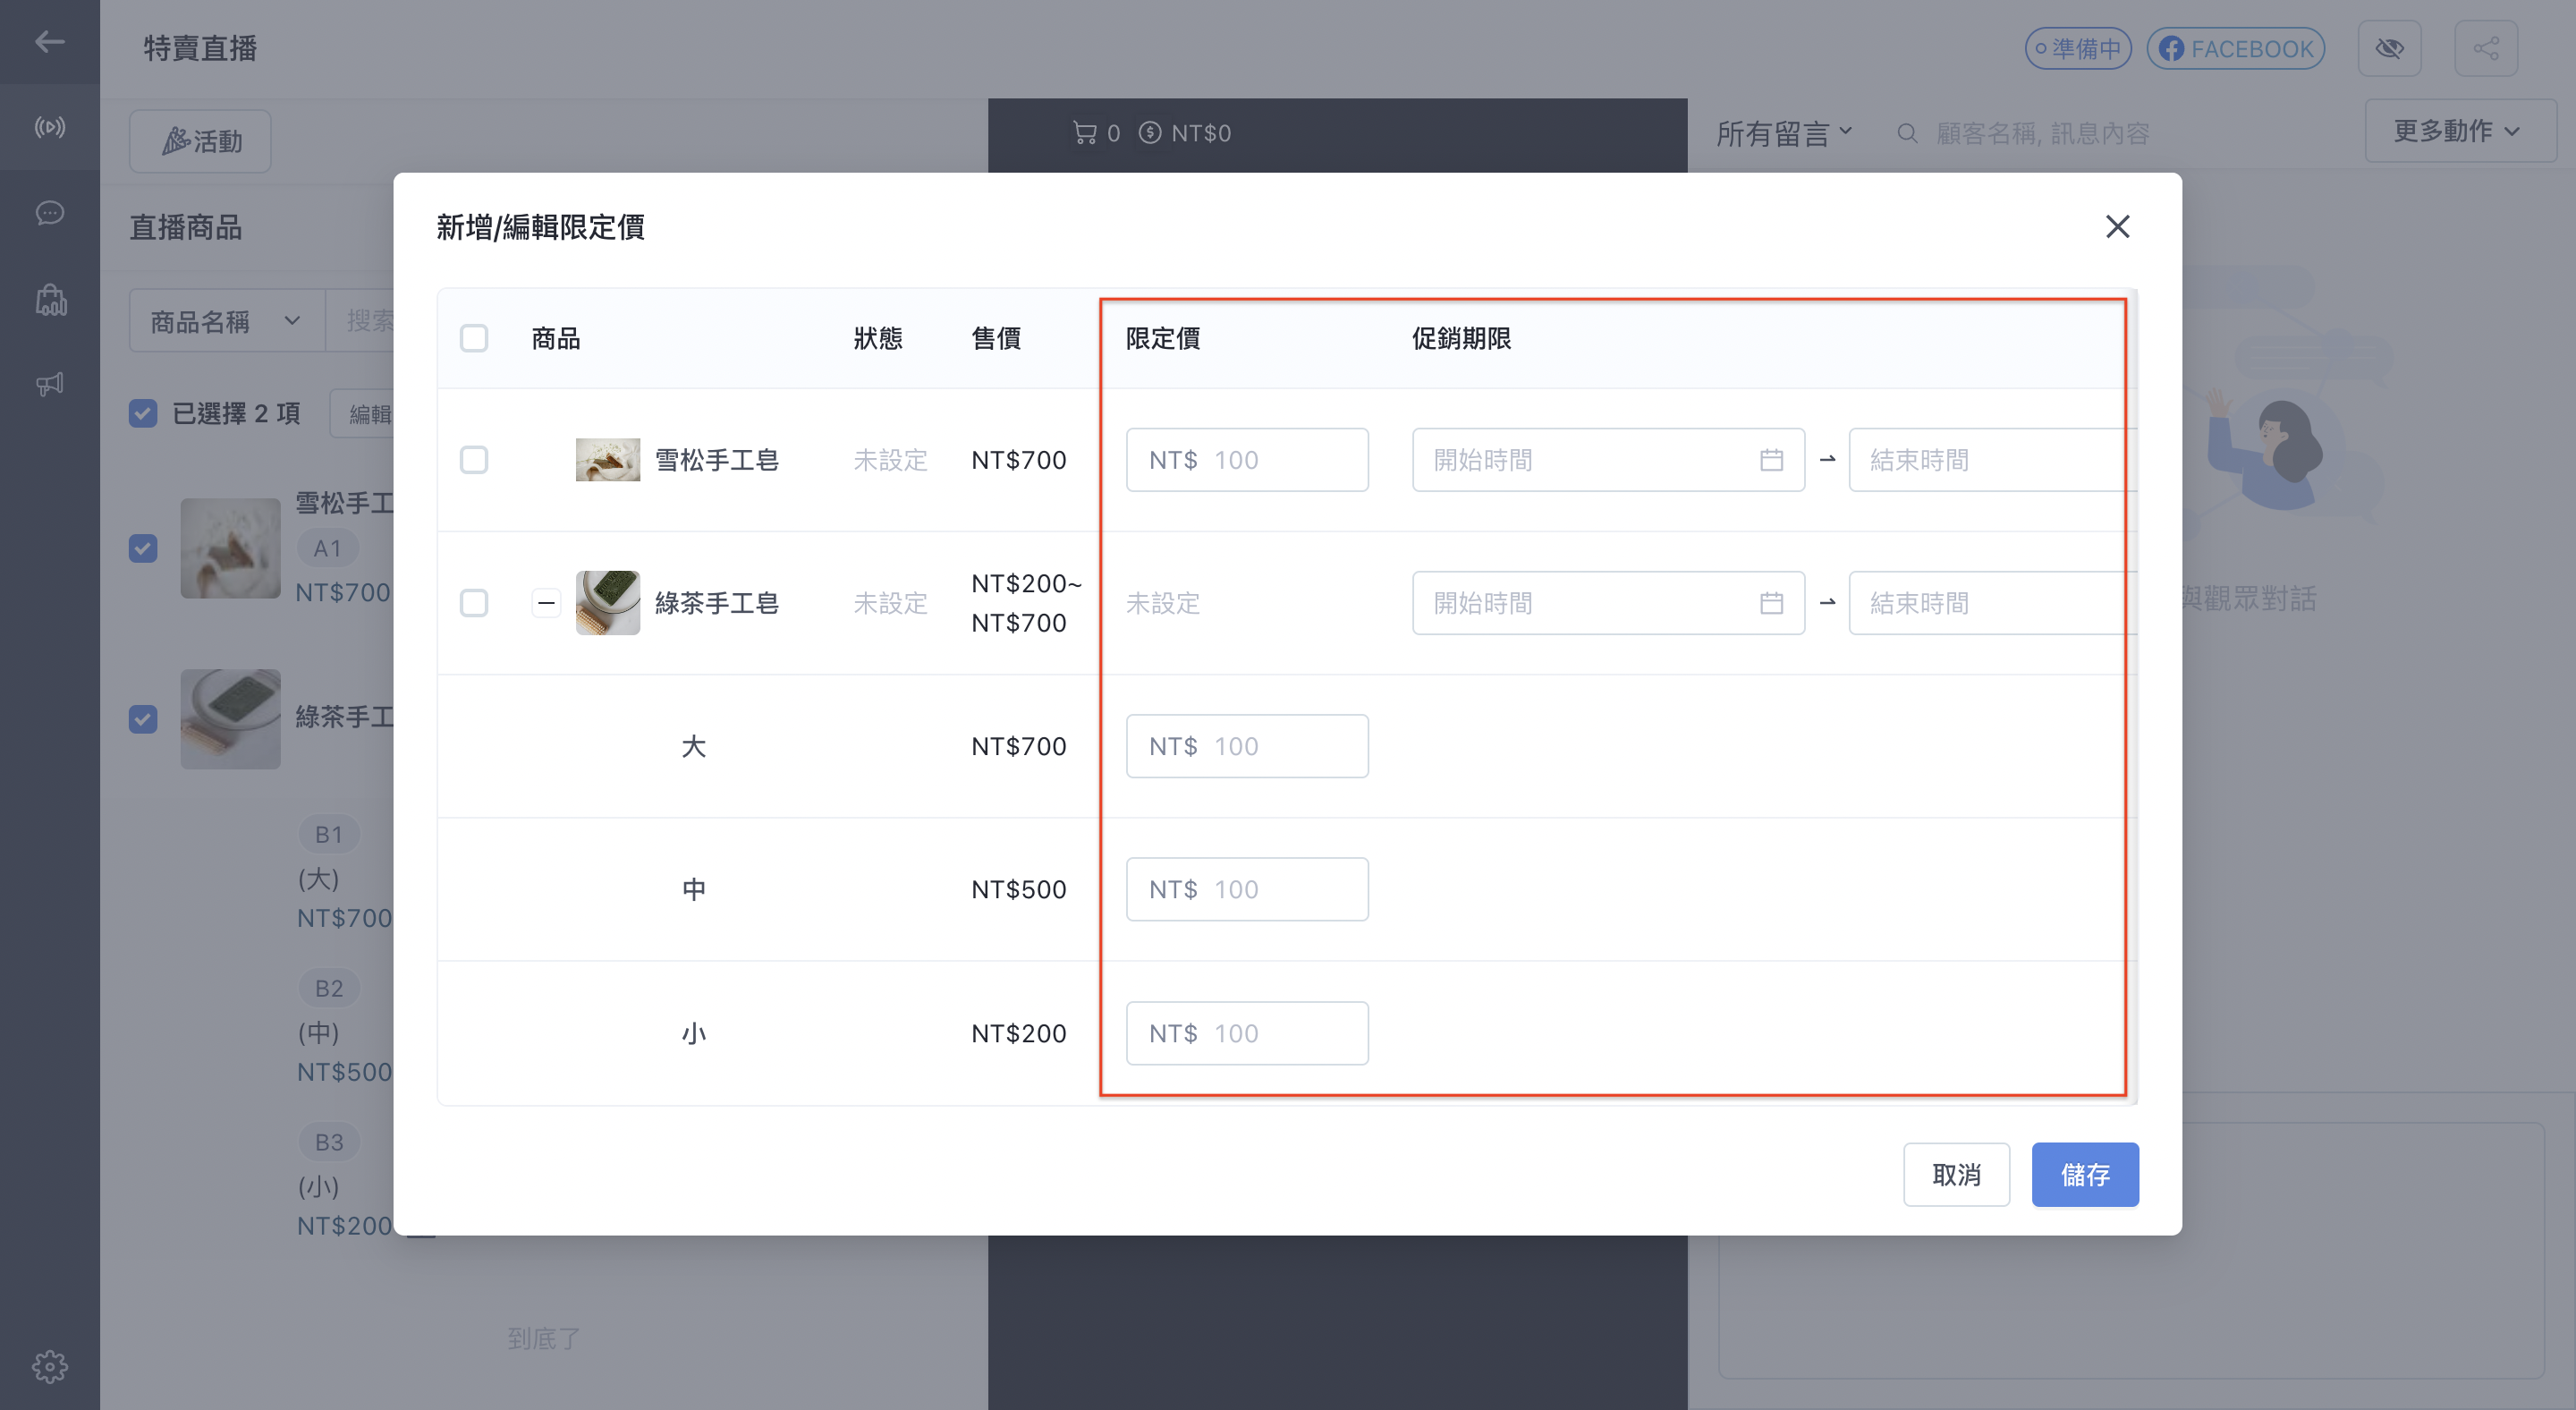
Task: Click the search magnifier in comments
Action: (1907, 133)
